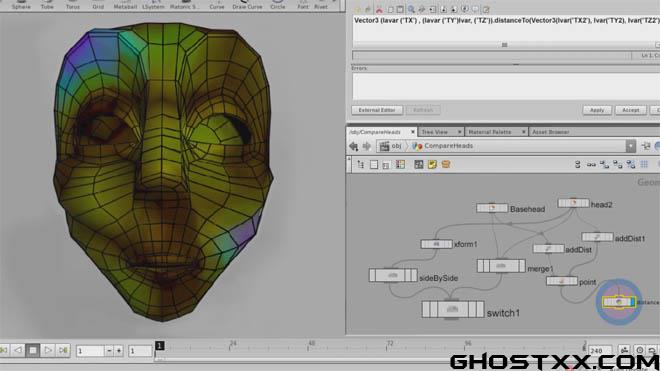Close the Tree View tab
The width and height of the screenshot is (660, 371).
459,132
